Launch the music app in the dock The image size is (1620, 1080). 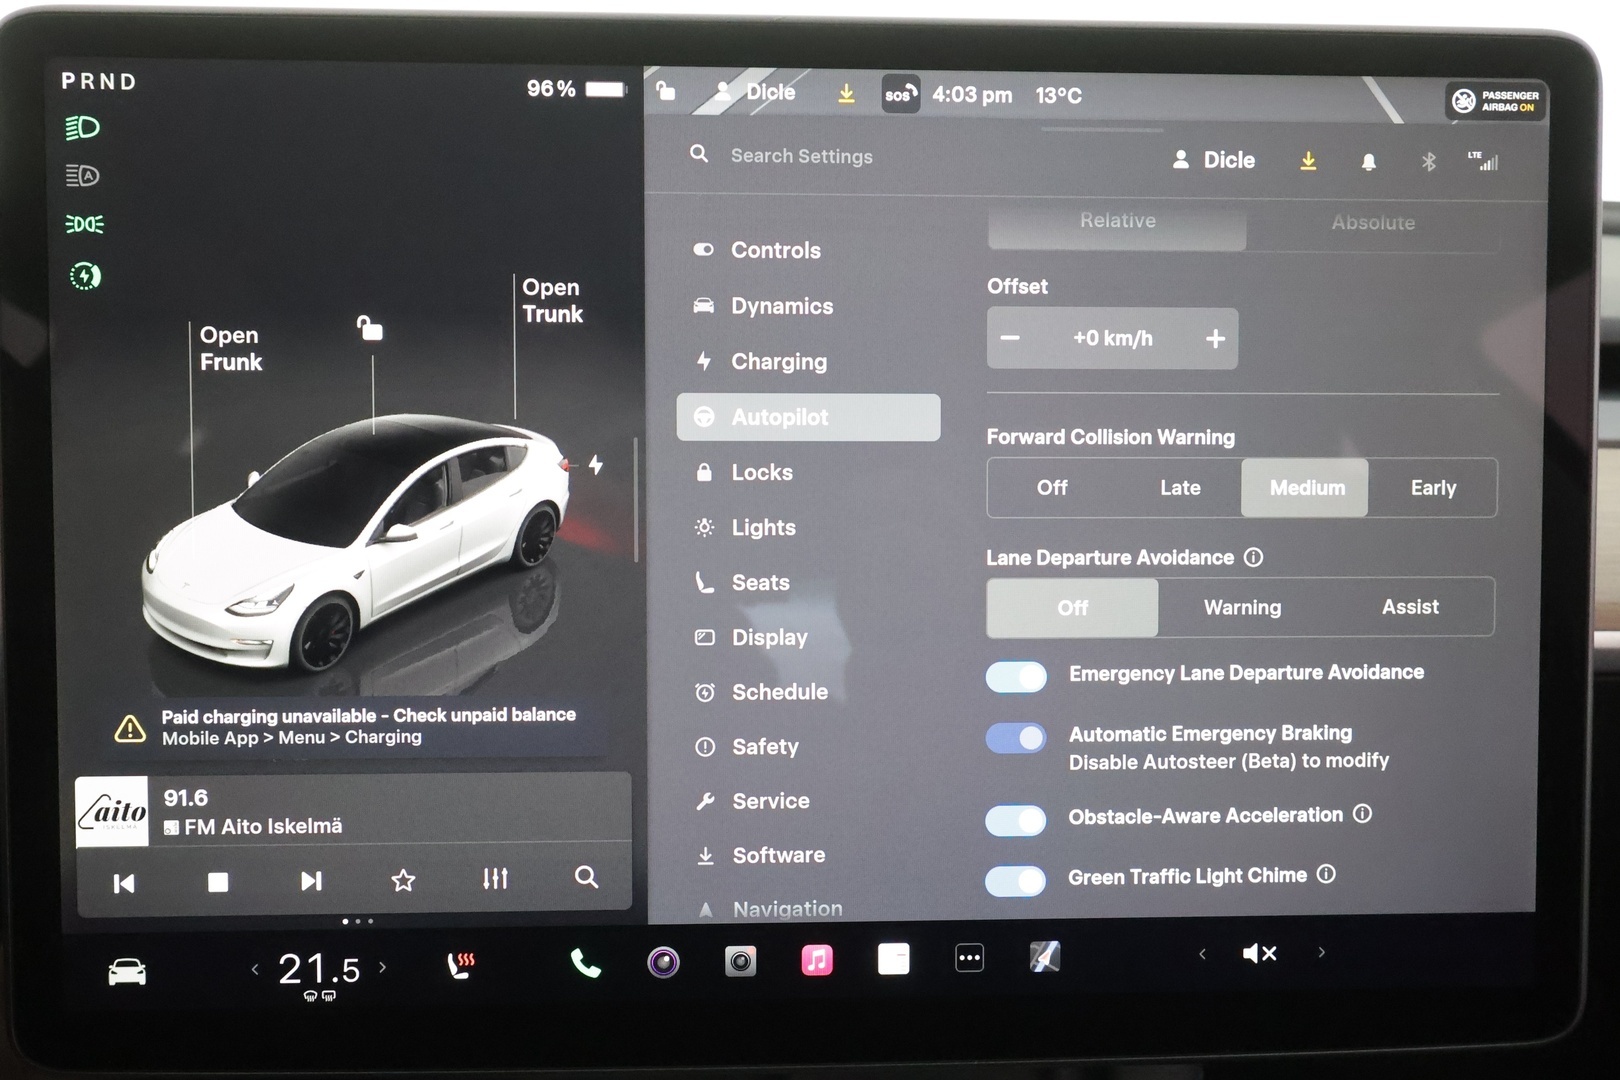817,960
